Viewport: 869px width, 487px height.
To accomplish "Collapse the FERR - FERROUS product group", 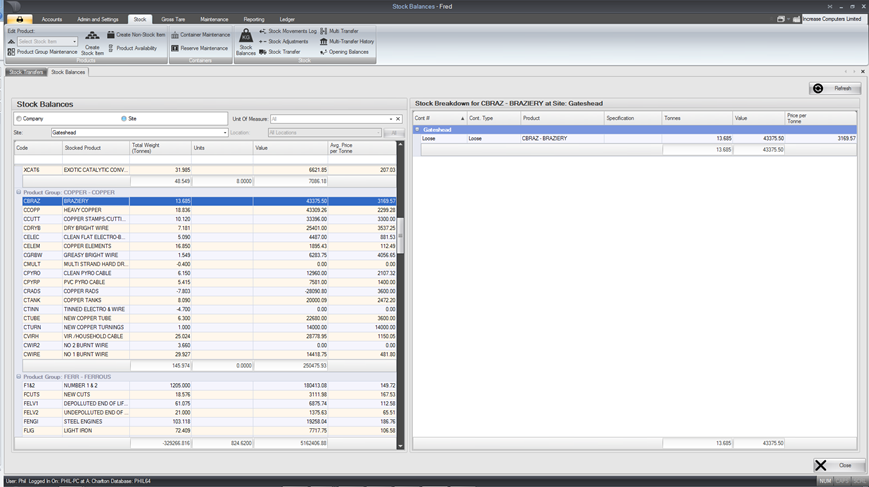I will pyautogui.click(x=19, y=377).
